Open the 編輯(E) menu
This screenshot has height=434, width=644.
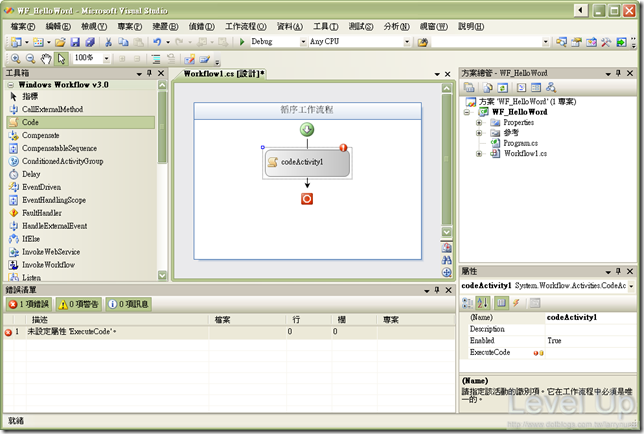pyautogui.click(x=58, y=27)
